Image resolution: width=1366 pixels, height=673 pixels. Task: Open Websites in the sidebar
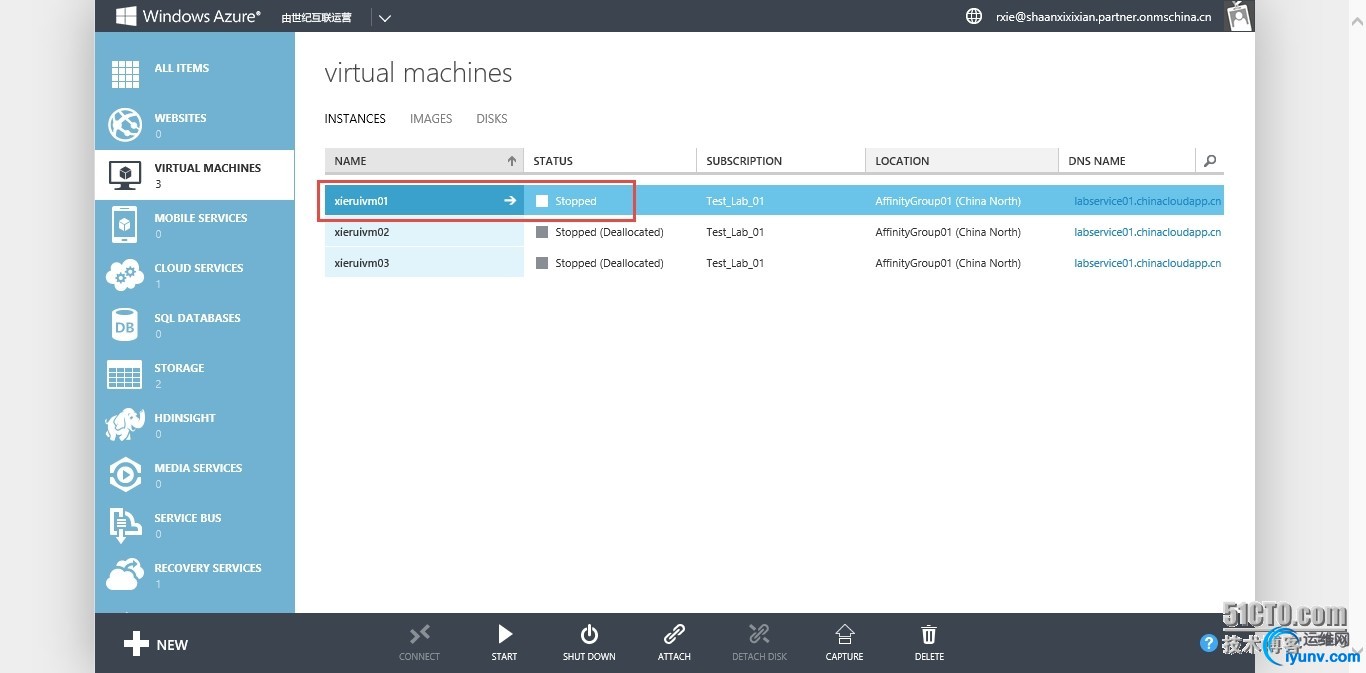[195, 125]
